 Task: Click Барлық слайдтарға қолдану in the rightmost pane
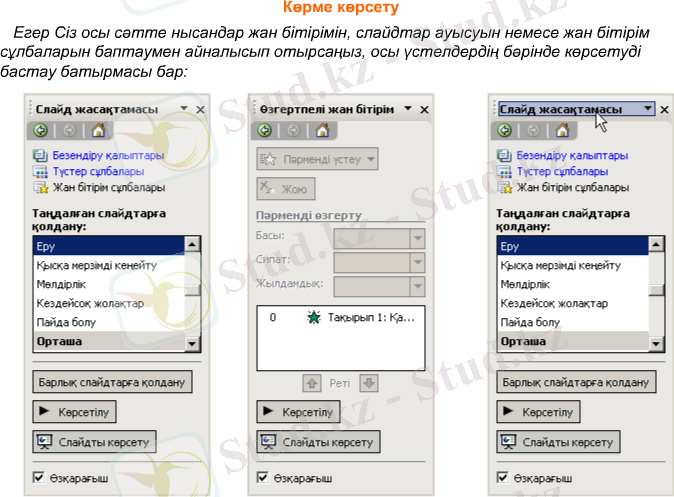[575, 382]
